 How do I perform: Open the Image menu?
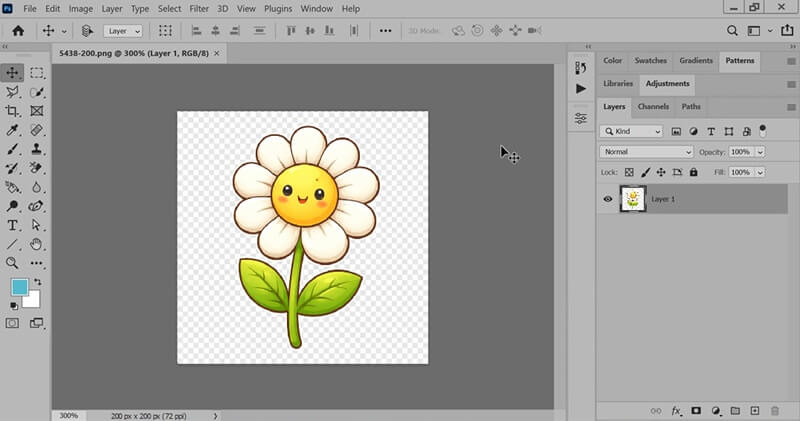pos(81,9)
